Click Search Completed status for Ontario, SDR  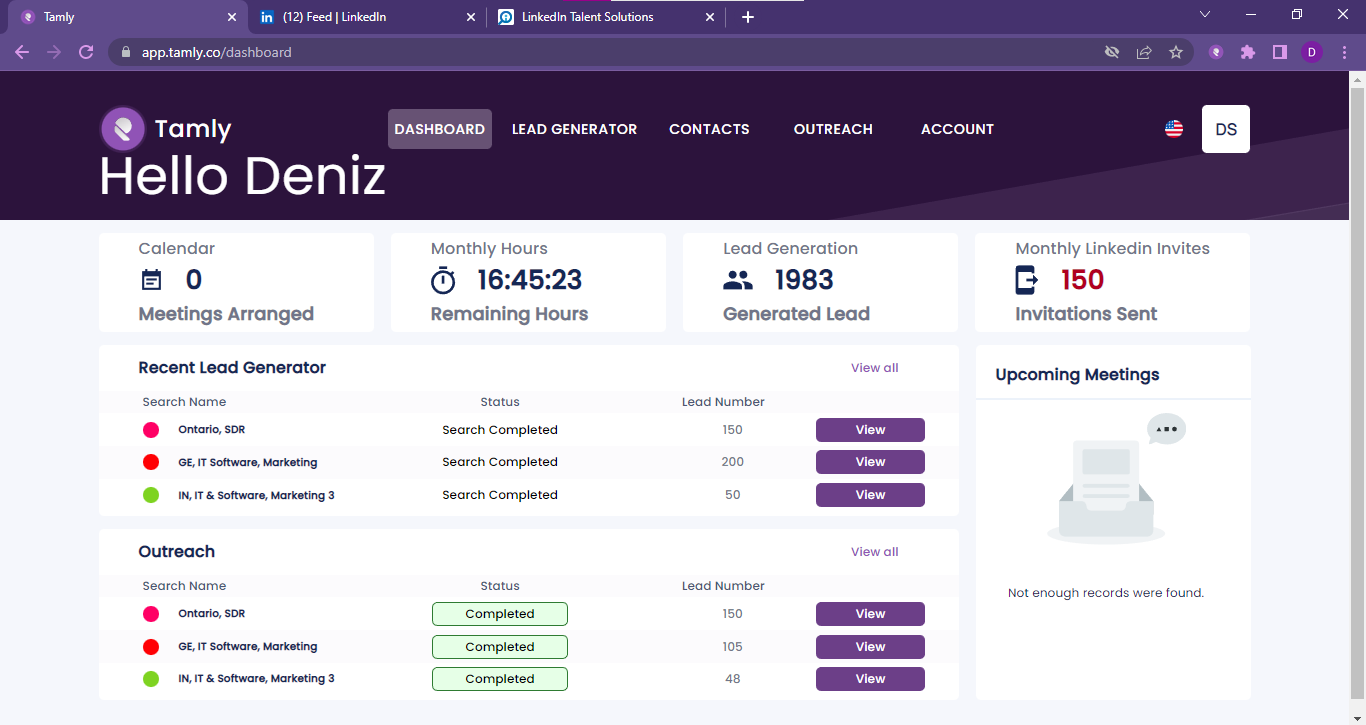click(500, 430)
